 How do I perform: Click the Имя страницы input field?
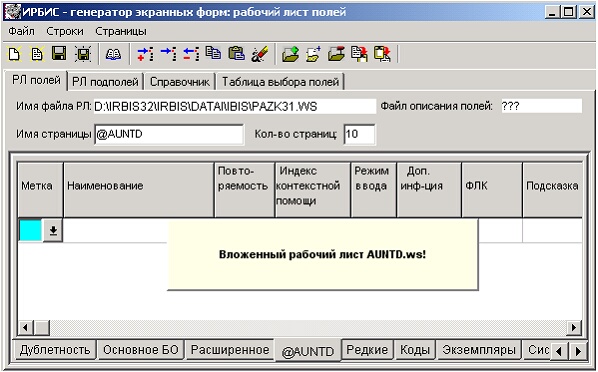pos(169,134)
